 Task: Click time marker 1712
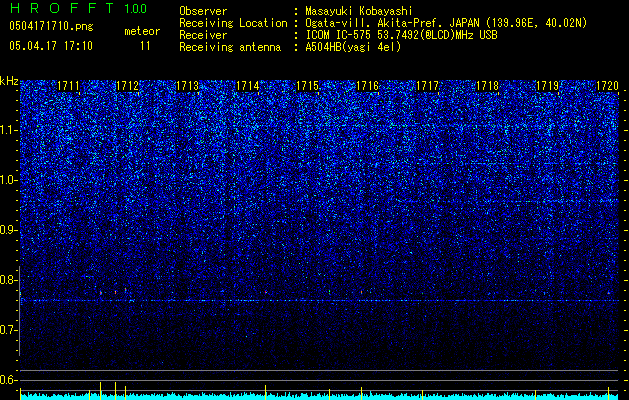click(127, 86)
